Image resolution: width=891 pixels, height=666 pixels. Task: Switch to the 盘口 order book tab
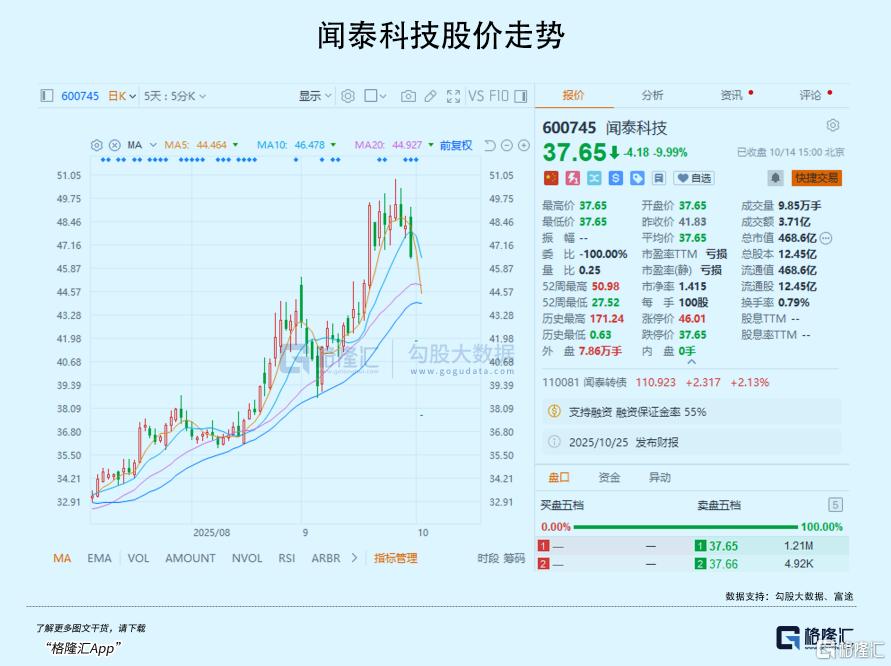coord(559,477)
